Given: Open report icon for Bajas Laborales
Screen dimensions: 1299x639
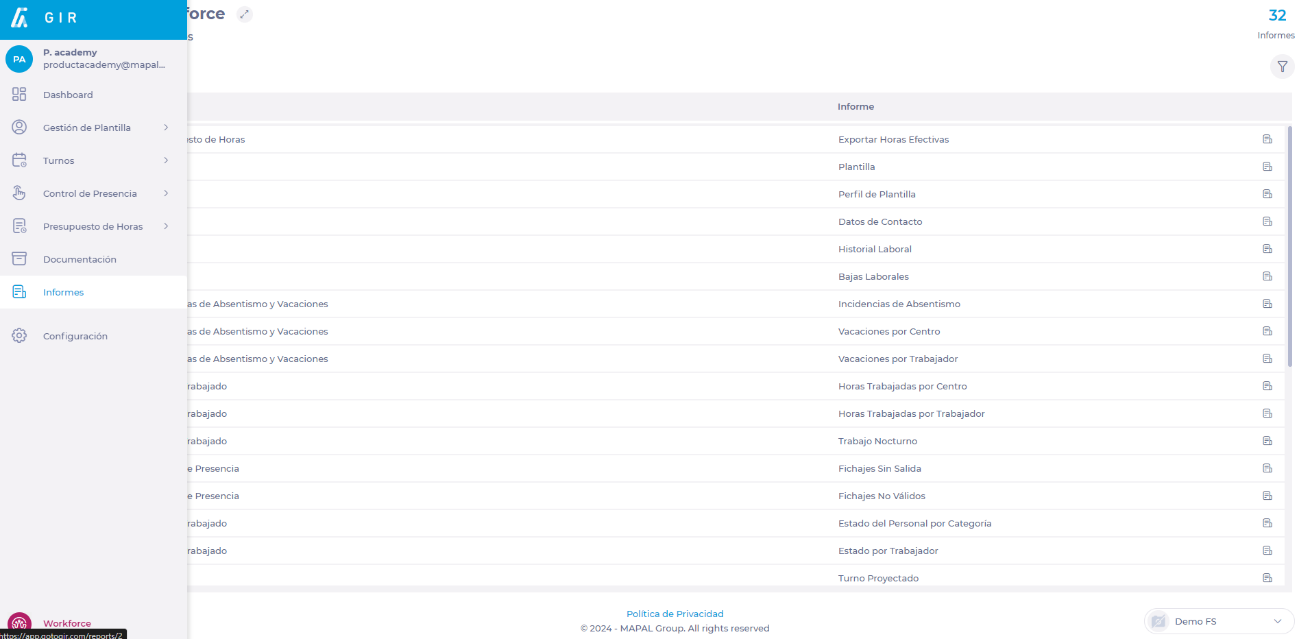Looking at the screenshot, I should [1267, 276].
